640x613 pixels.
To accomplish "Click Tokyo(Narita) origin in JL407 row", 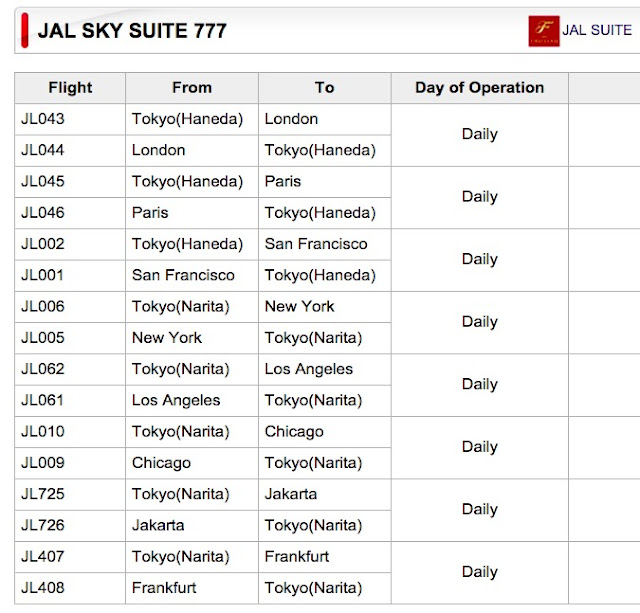I will [x=181, y=557].
